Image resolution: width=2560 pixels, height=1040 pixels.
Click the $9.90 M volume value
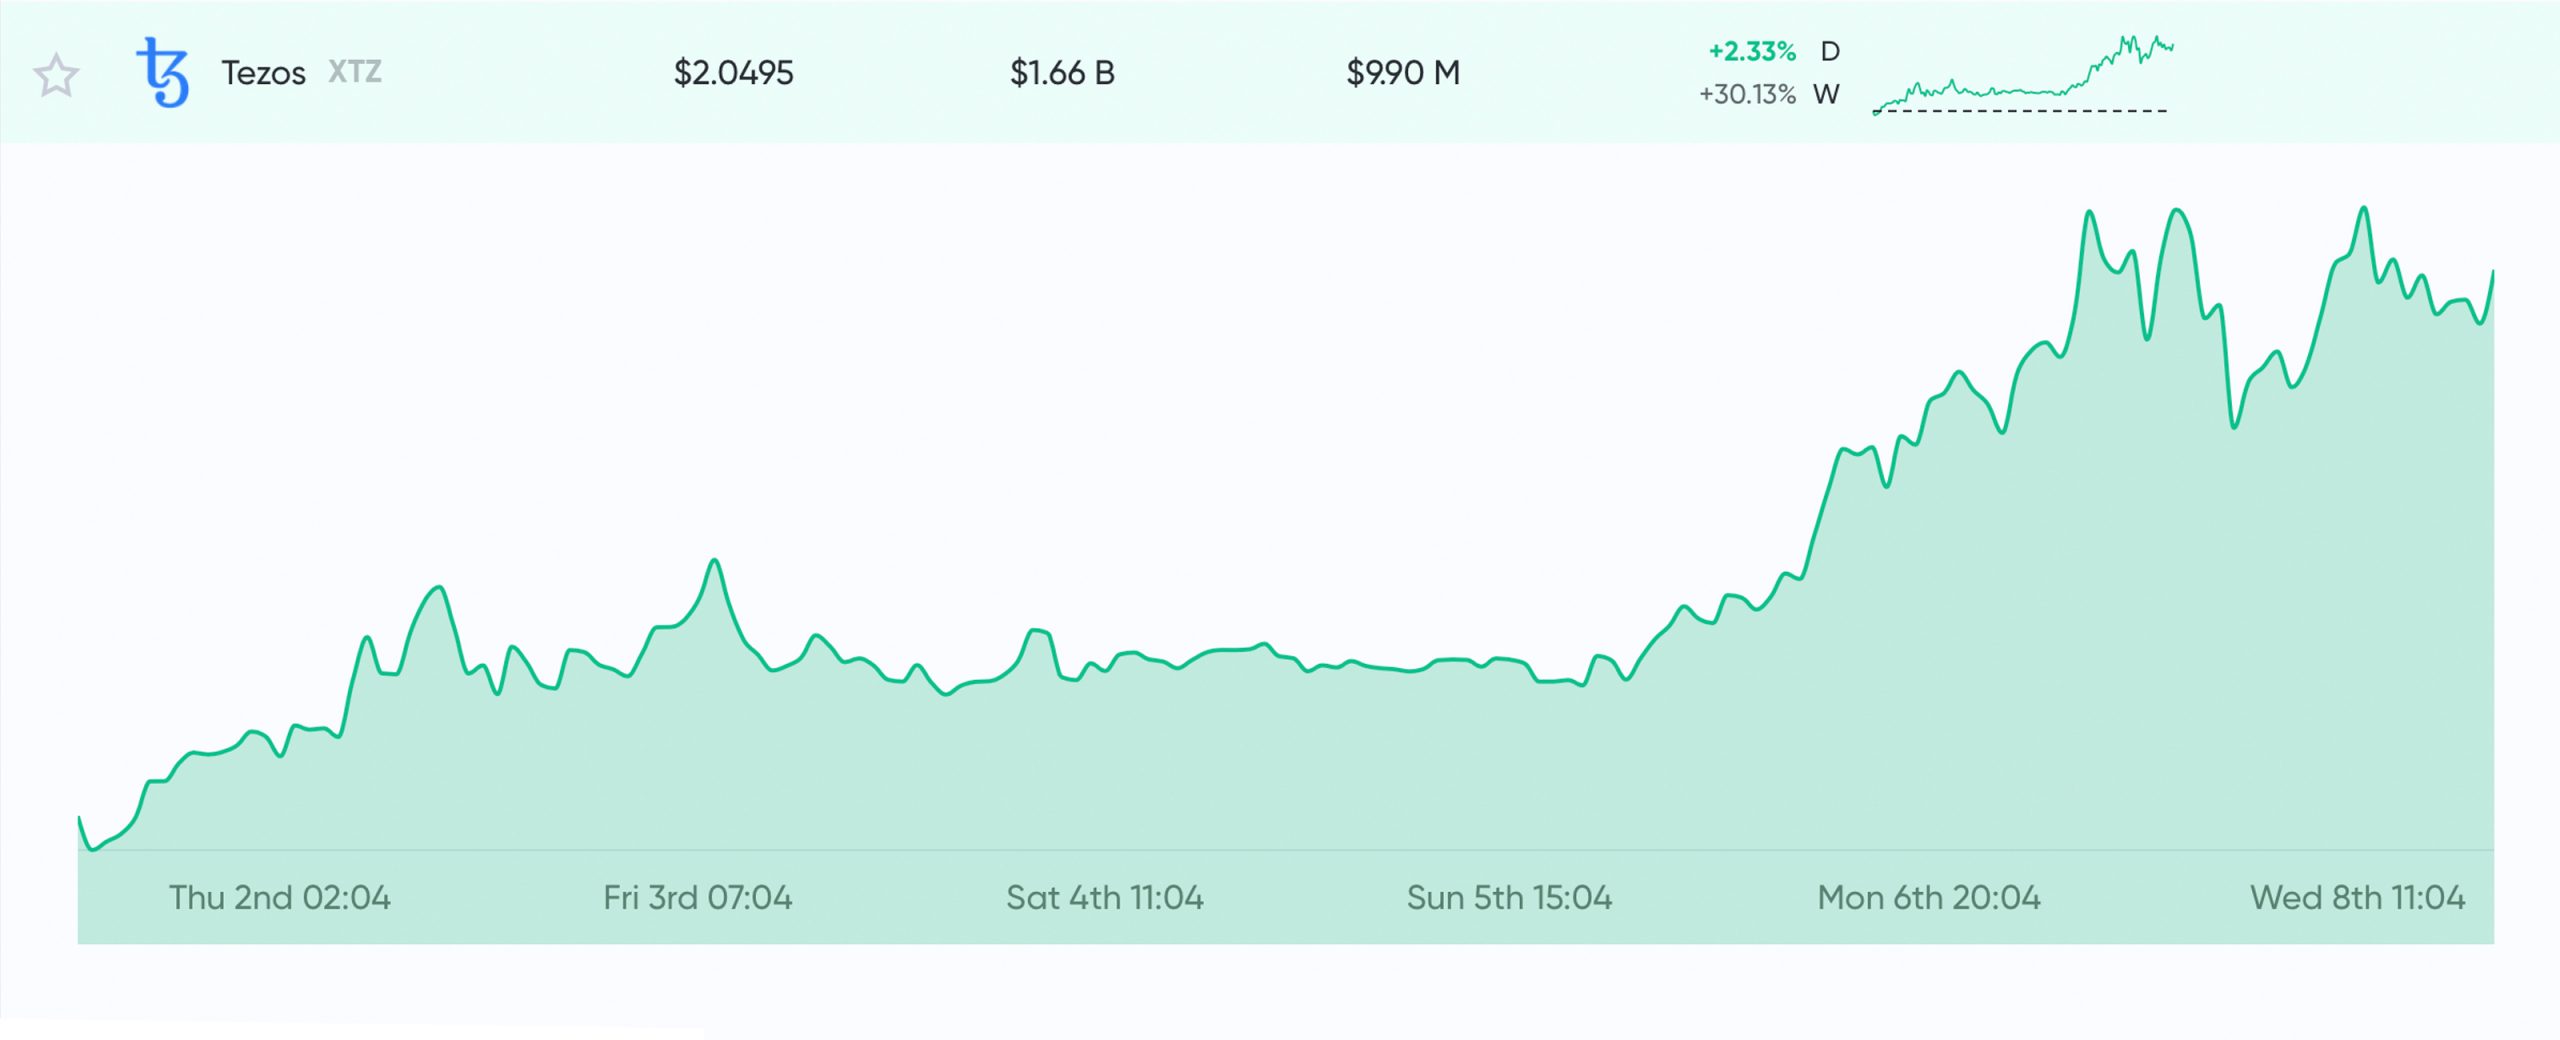[1403, 73]
